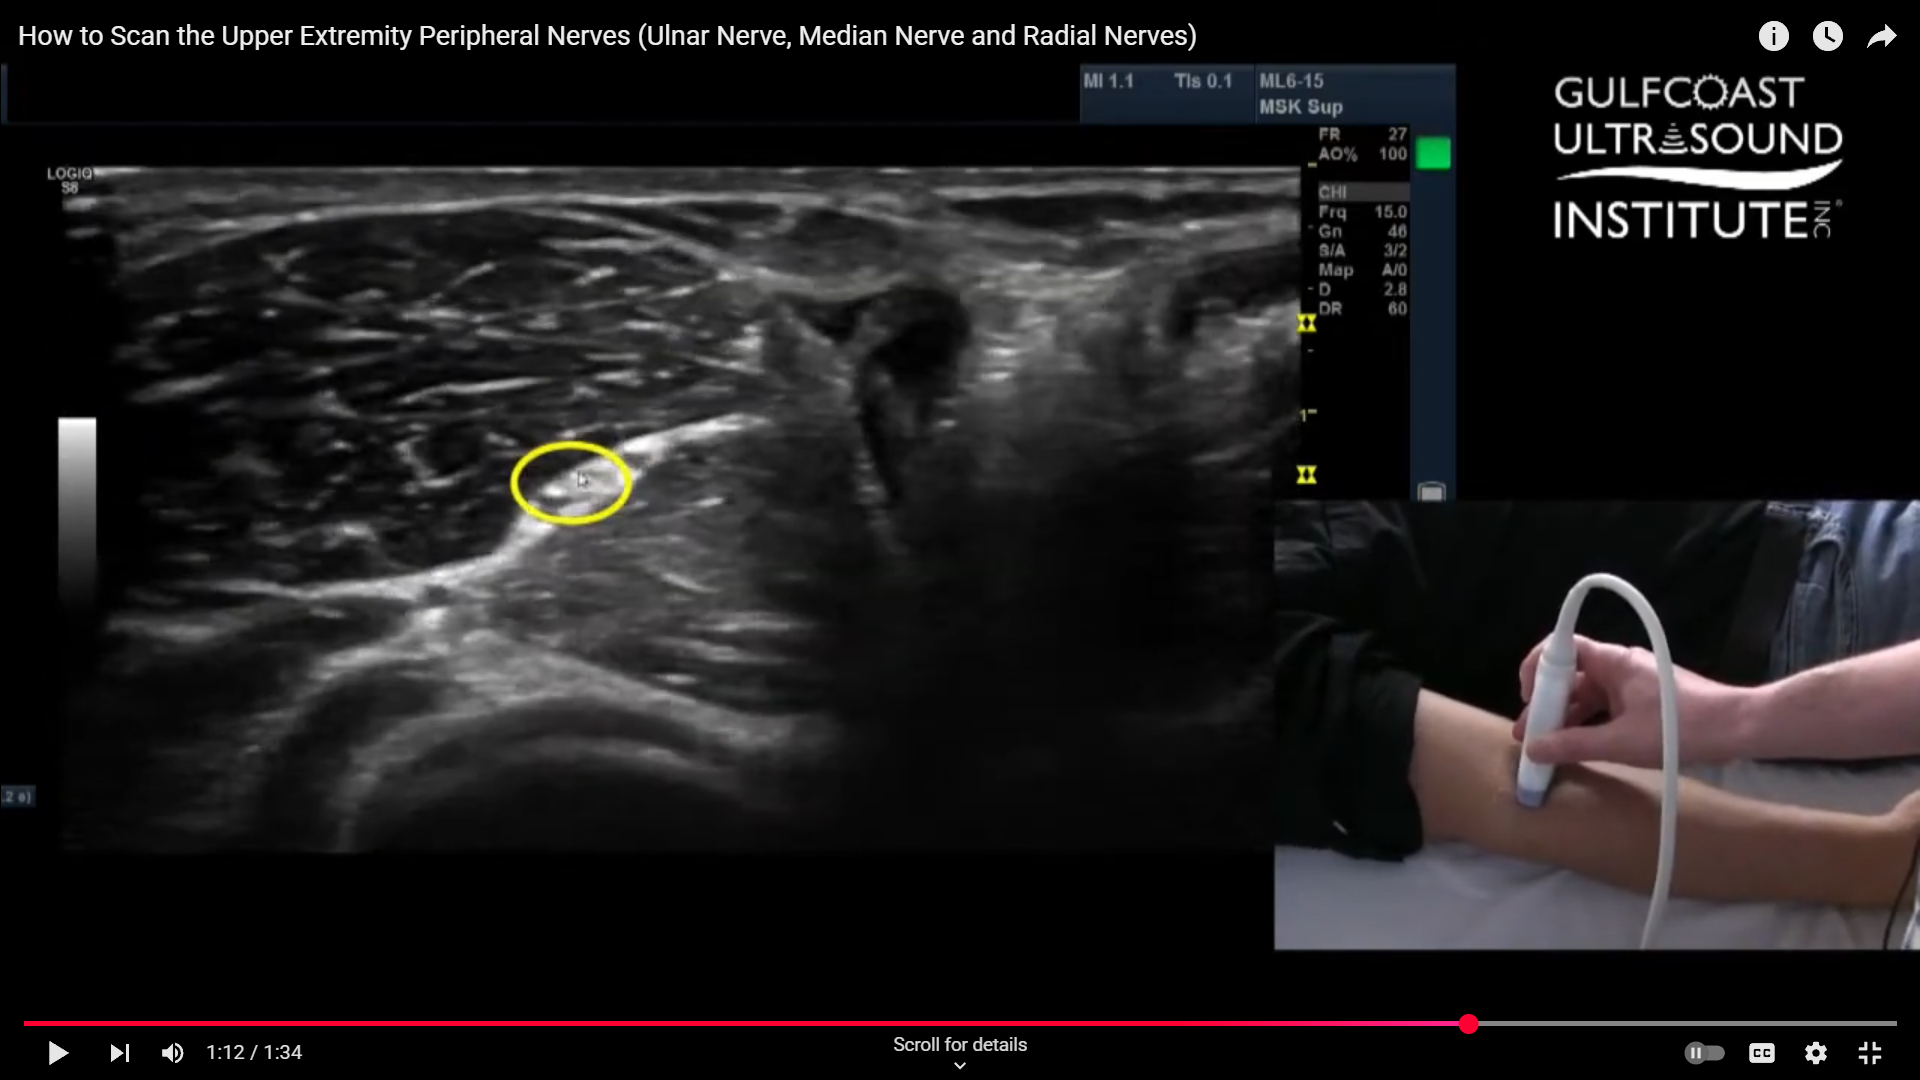
Task: Click the probe camera inset video
Action: tap(1596, 724)
